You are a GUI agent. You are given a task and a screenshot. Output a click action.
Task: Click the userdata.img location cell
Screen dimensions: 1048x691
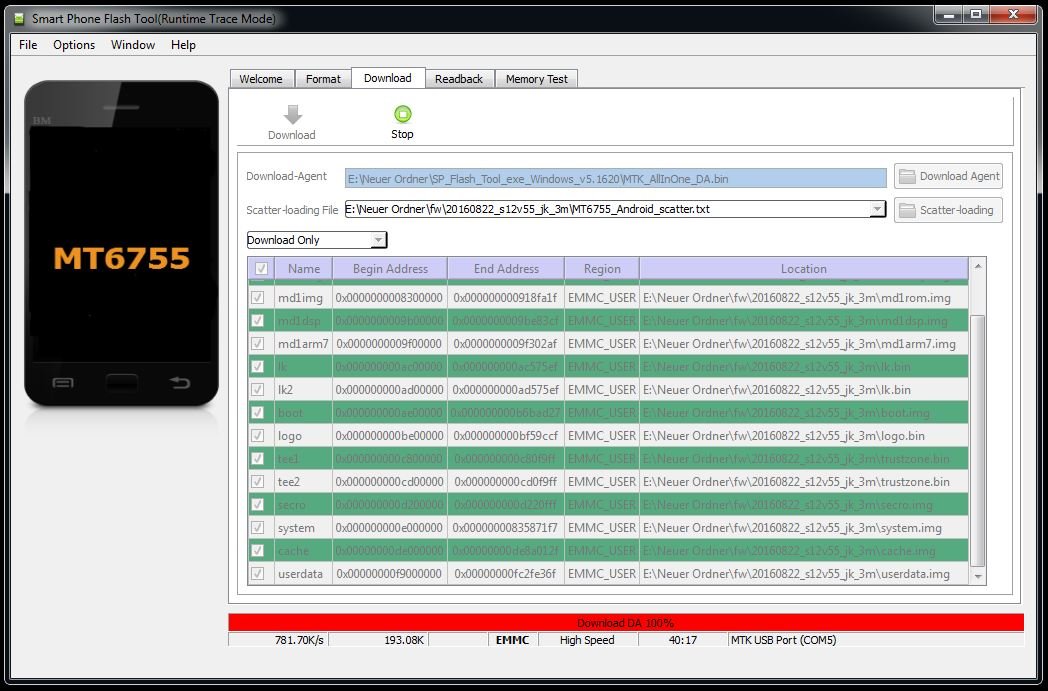804,573
